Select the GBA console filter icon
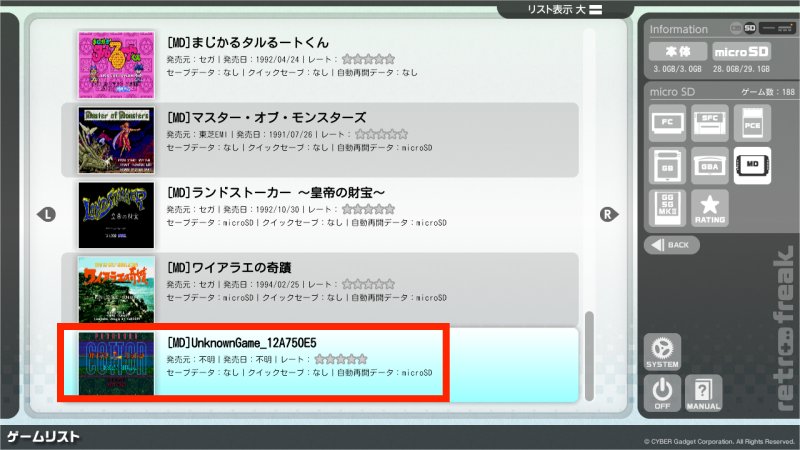 [x=710, y=165]
